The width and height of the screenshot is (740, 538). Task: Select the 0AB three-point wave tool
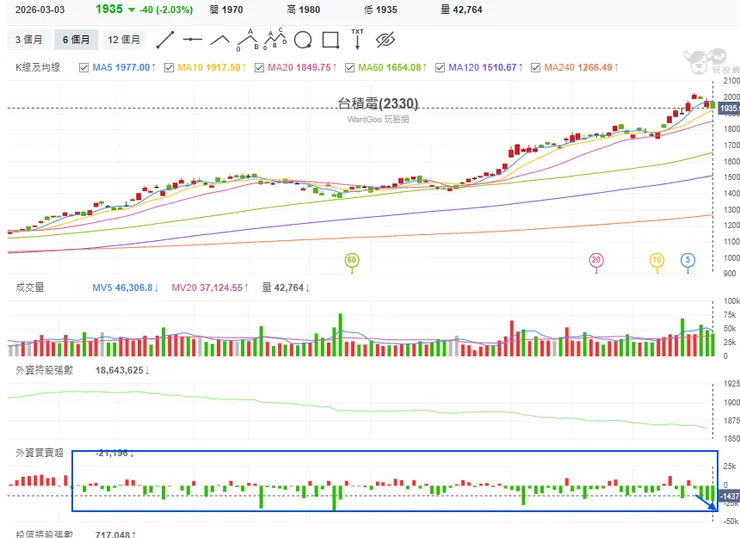248,40
